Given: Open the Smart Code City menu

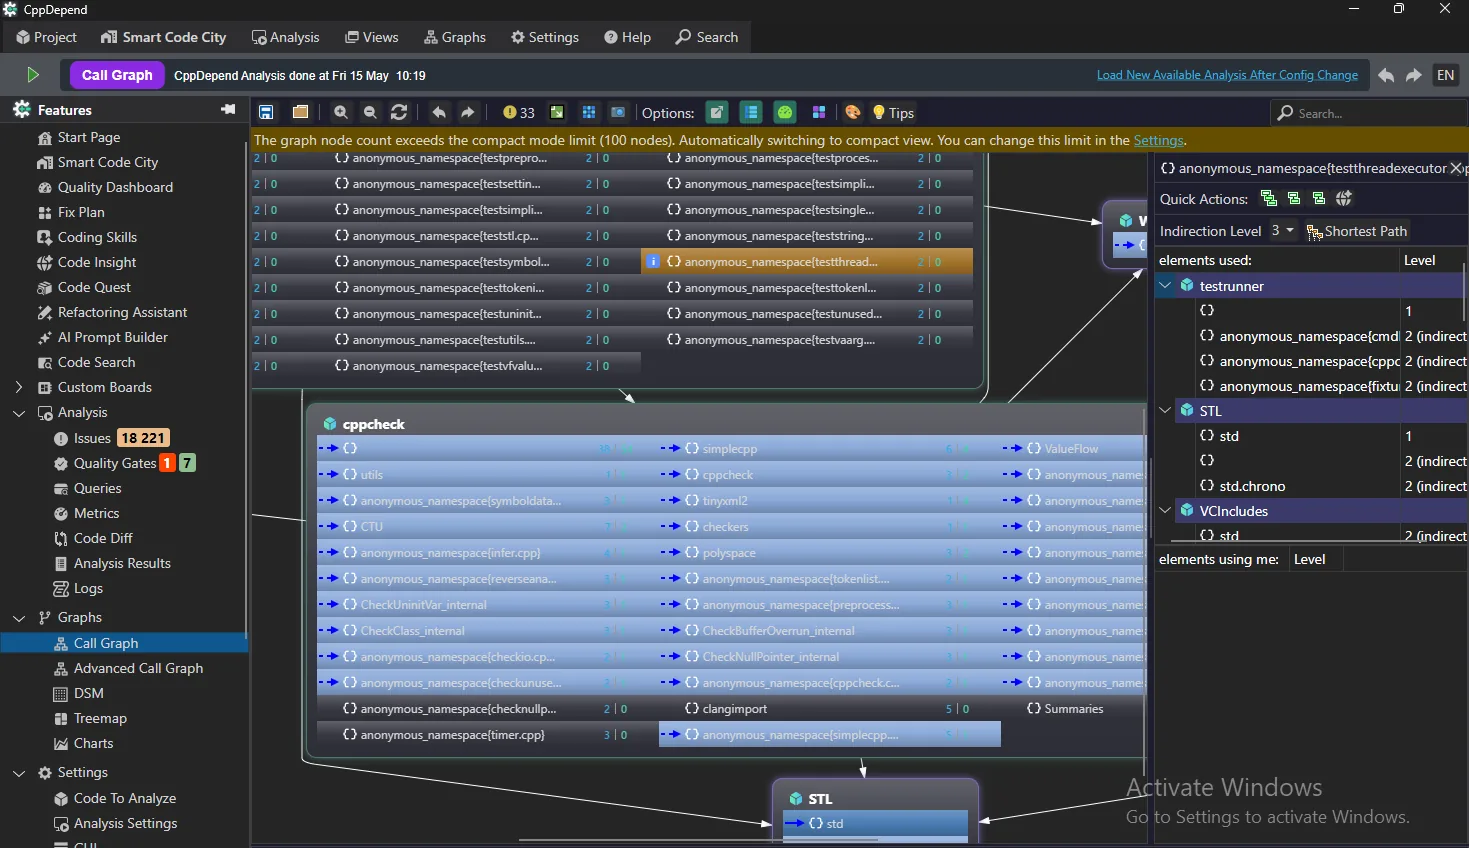Looking at the screenshot, I should coord(164,37).
